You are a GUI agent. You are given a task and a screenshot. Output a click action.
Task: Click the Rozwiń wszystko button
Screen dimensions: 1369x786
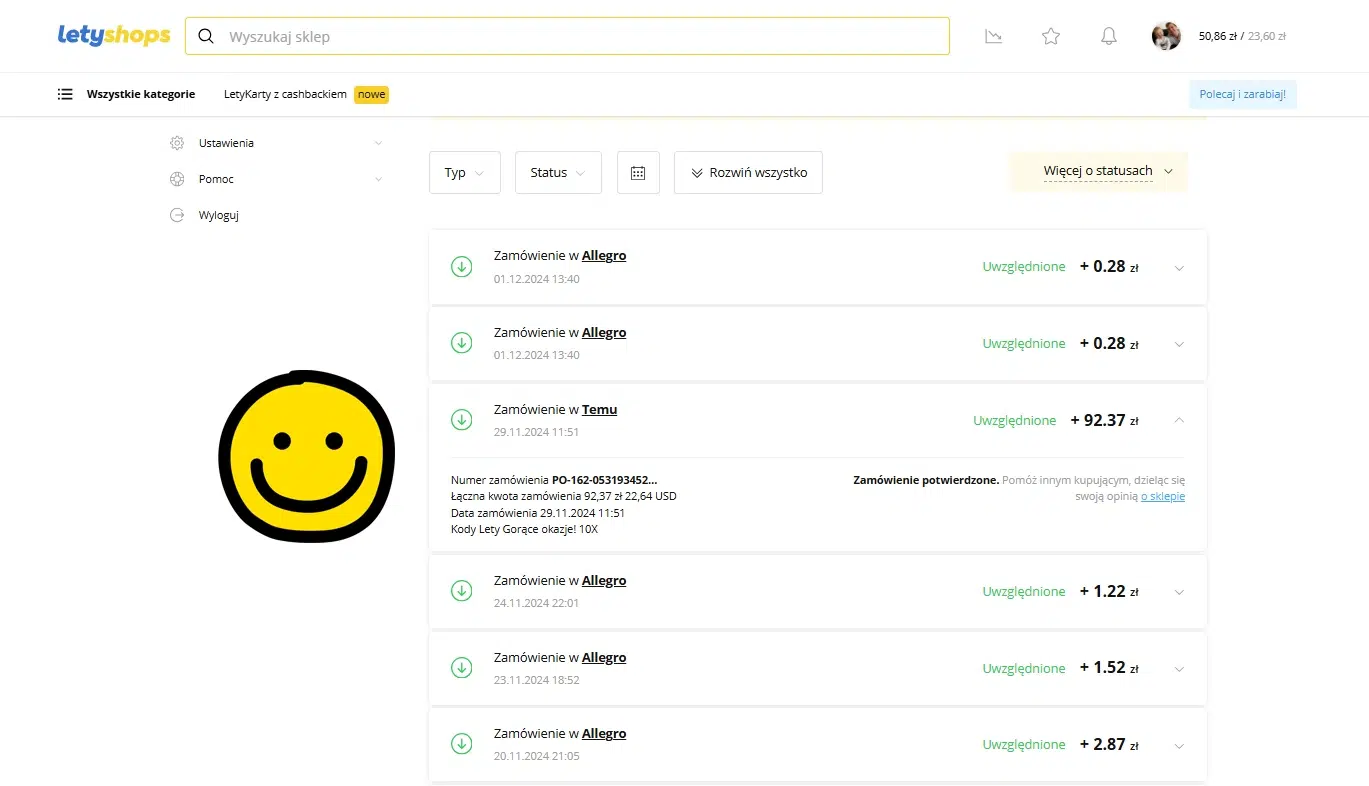pyautogui.click(x=748, y=173)
